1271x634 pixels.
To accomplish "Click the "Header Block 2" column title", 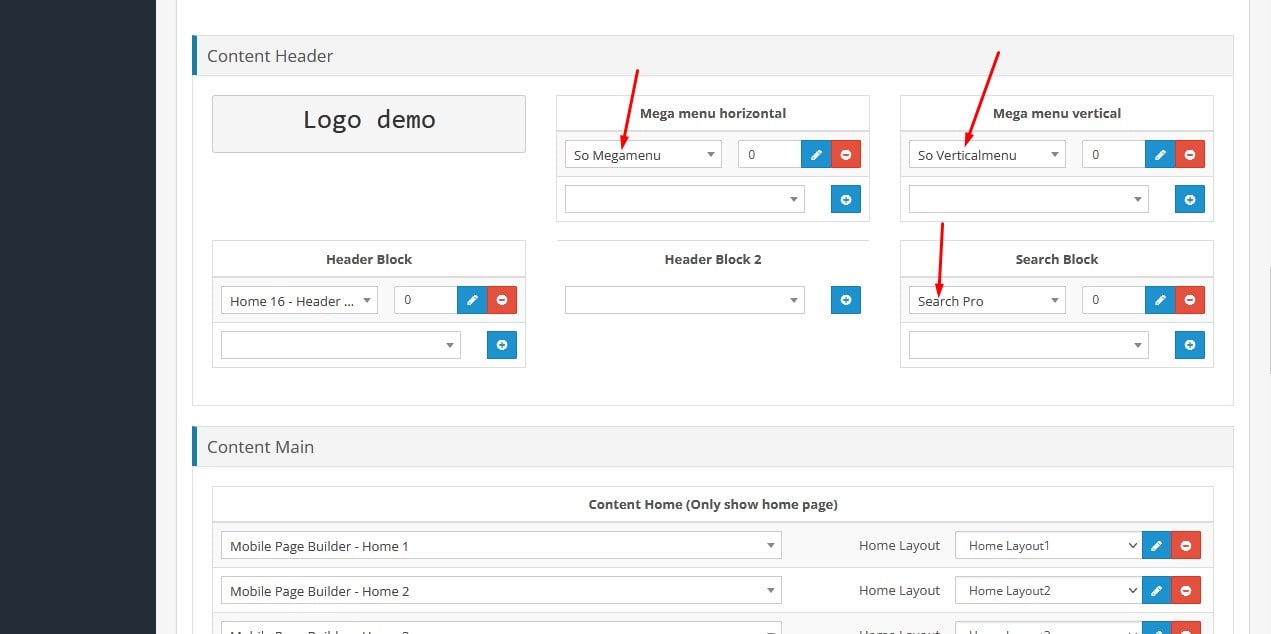I will 713,259.
